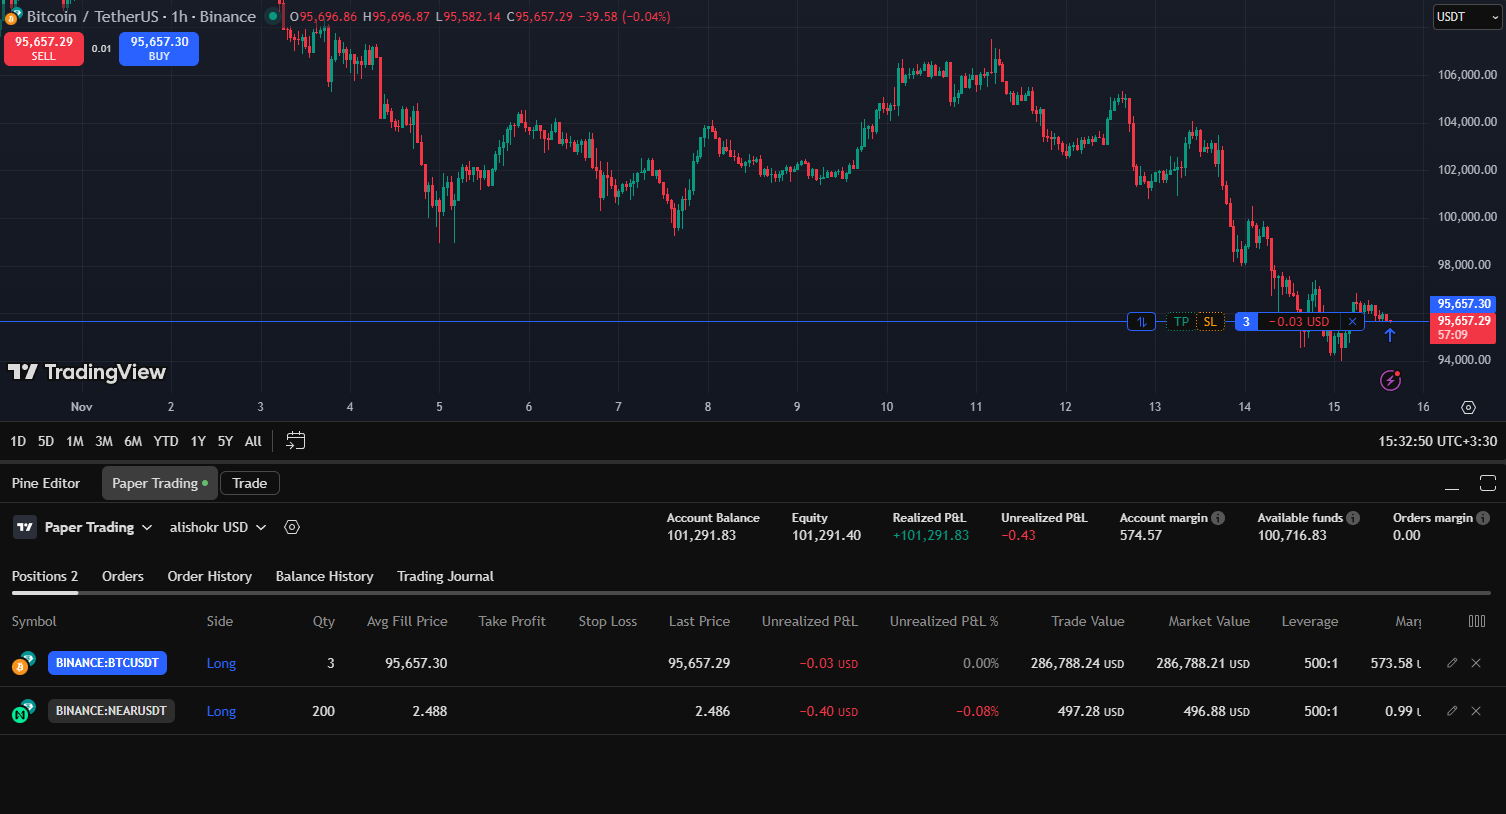The height and width of the screenshot is (814, 1506).
Task: Show info for Account margin
Action: click(x=1218, y=518)
